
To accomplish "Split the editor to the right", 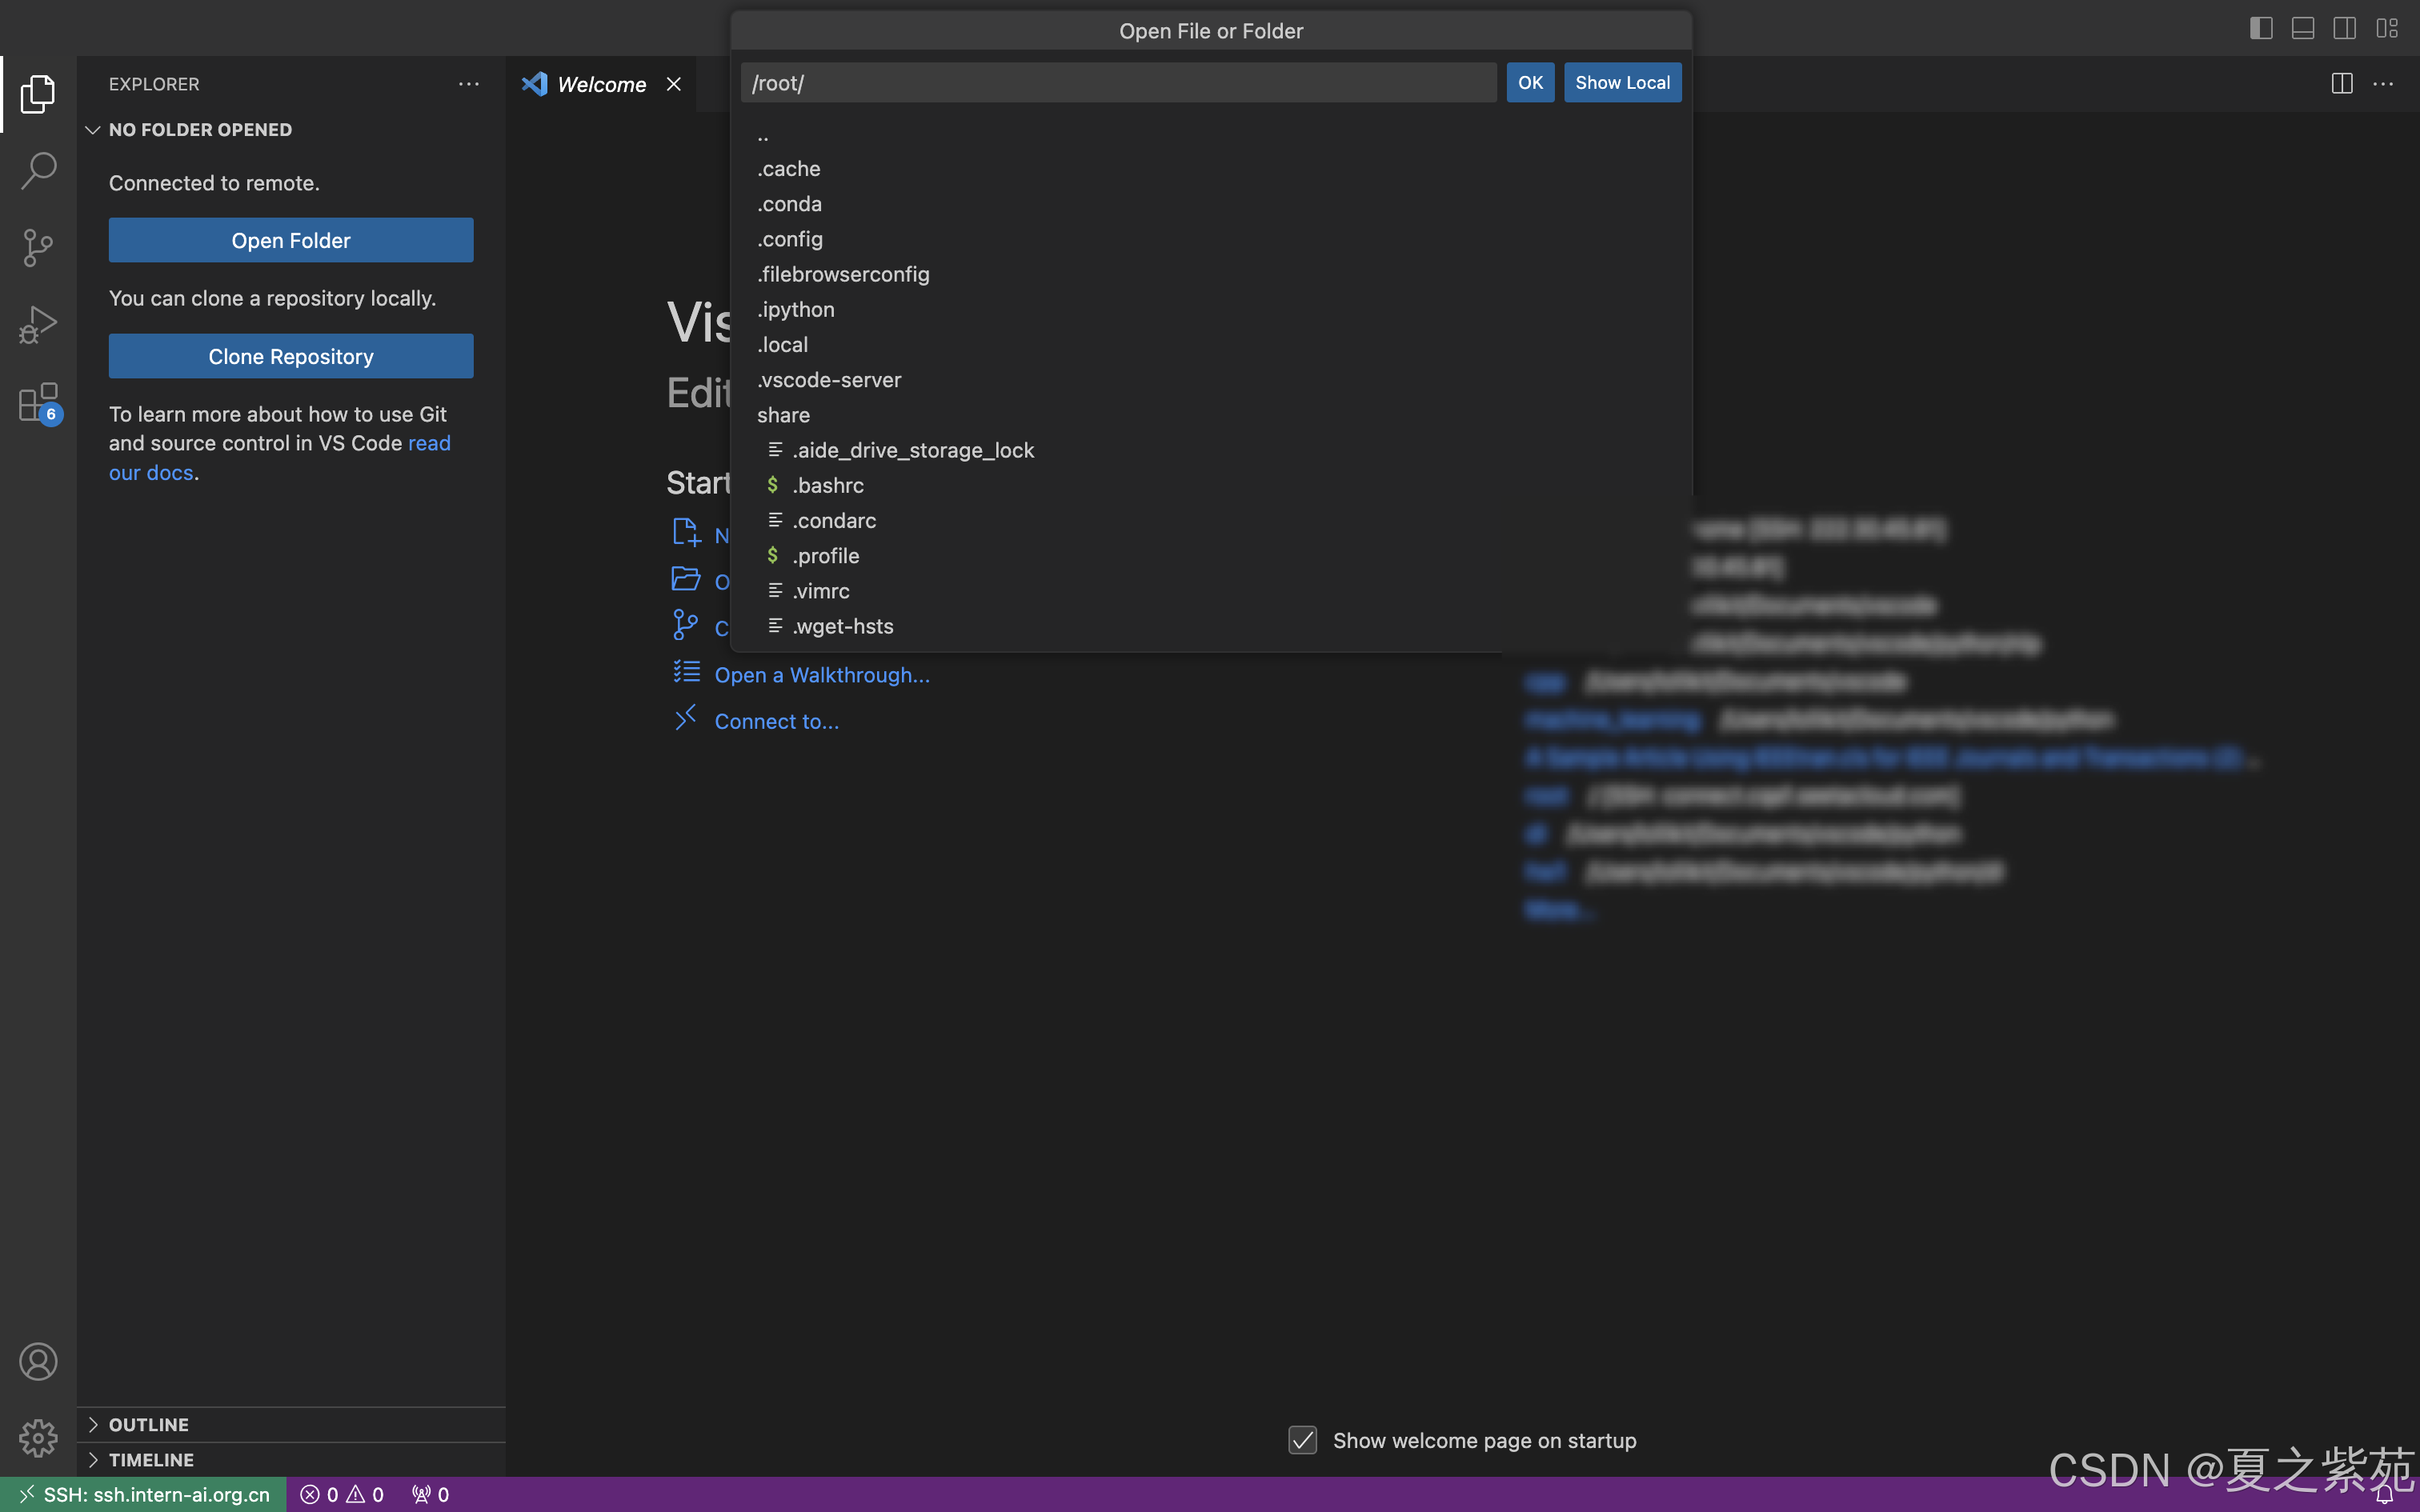I will (2341, 84).
